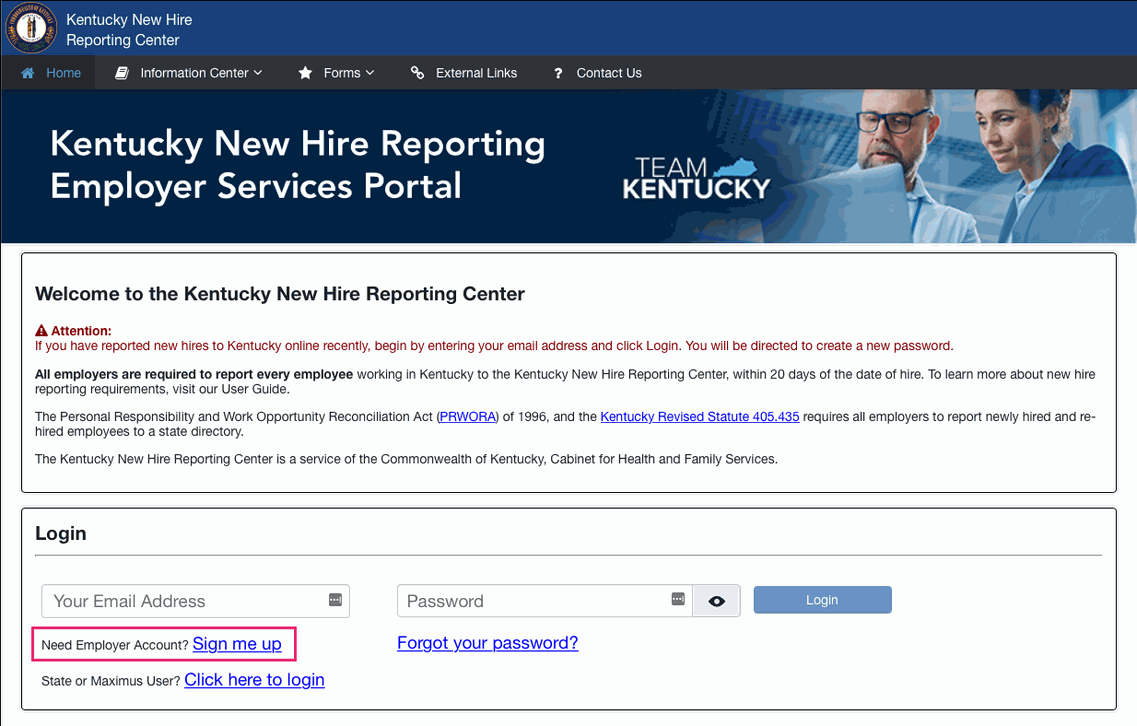Click the red Attention warning triangle icon
Screen dimensions: 1137x726
click(41, 331)
